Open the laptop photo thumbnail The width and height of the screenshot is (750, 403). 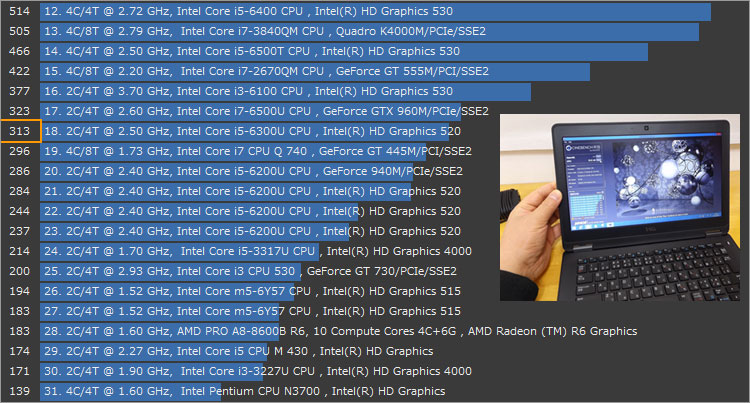[620, 208]
